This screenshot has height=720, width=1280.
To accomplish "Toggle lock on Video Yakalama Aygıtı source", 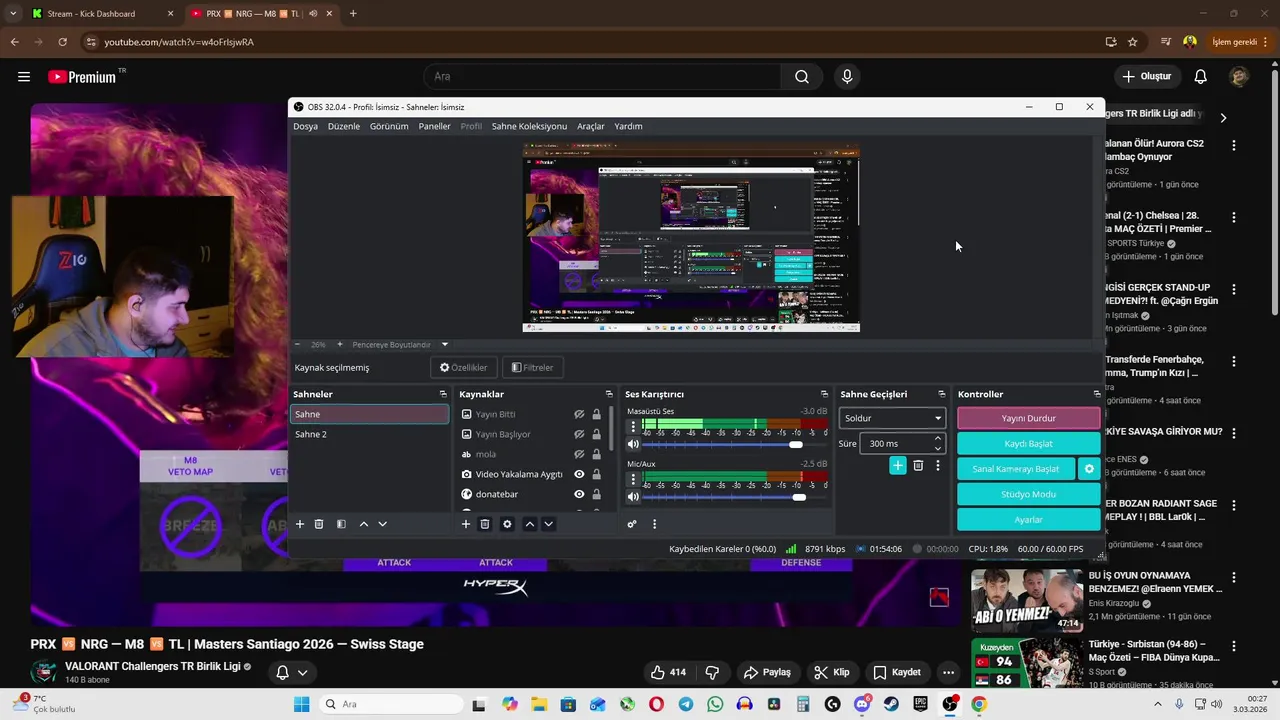I will [x=597, y=474].
